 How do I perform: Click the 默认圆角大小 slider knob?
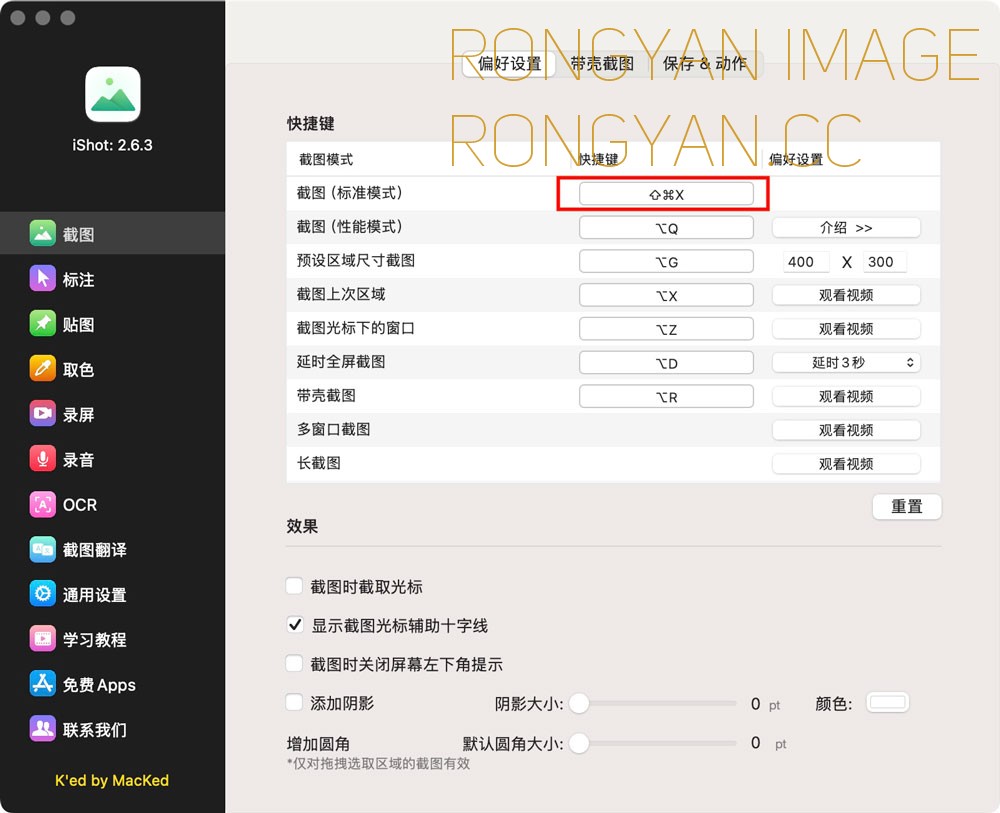coord(579,743)
